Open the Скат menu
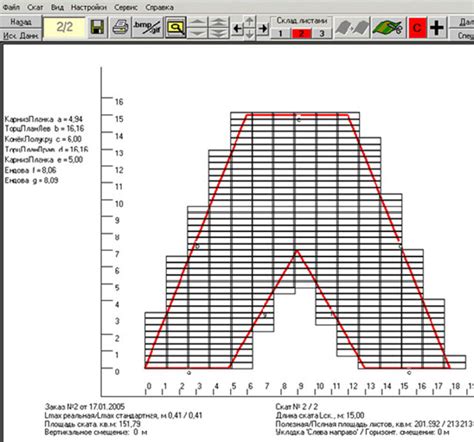 [35, 7]
